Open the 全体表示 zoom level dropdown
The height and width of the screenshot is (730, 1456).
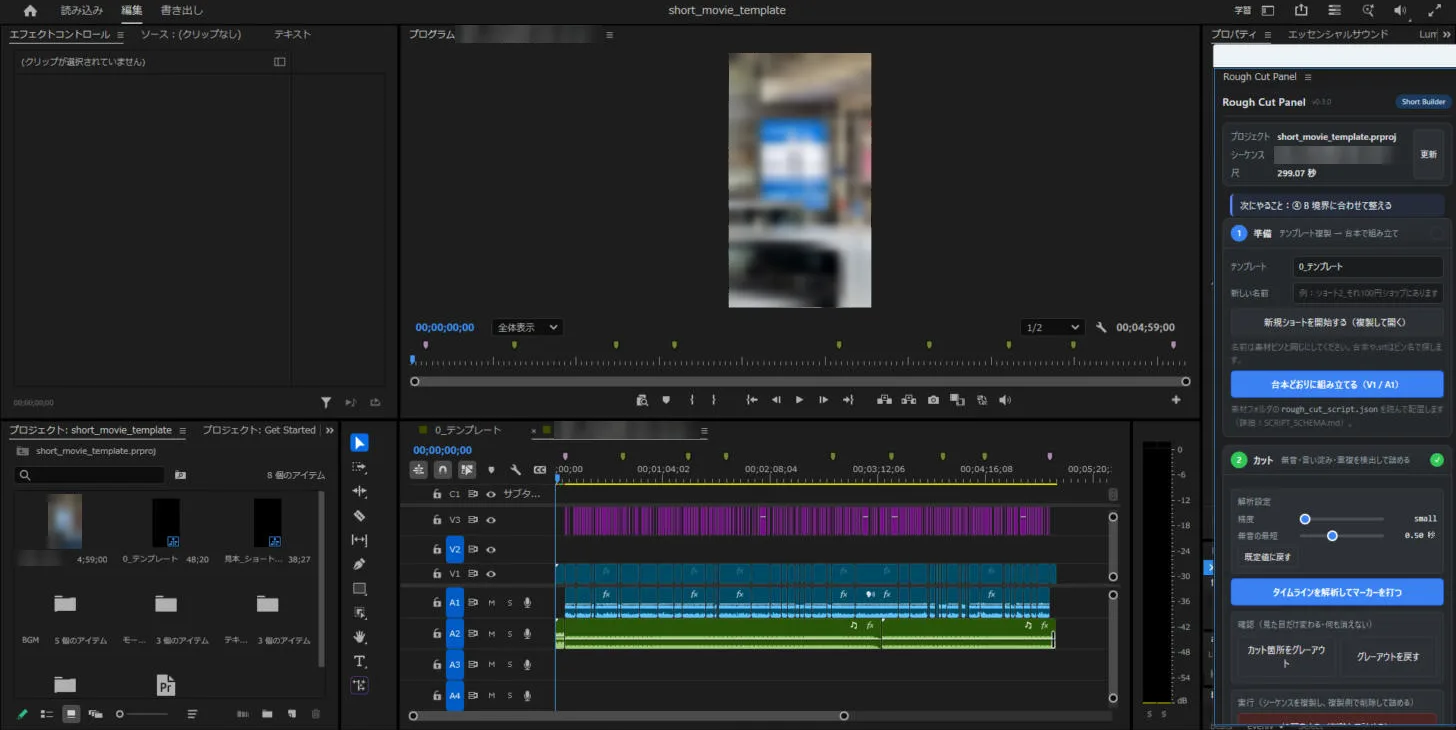tap(527, 327)
